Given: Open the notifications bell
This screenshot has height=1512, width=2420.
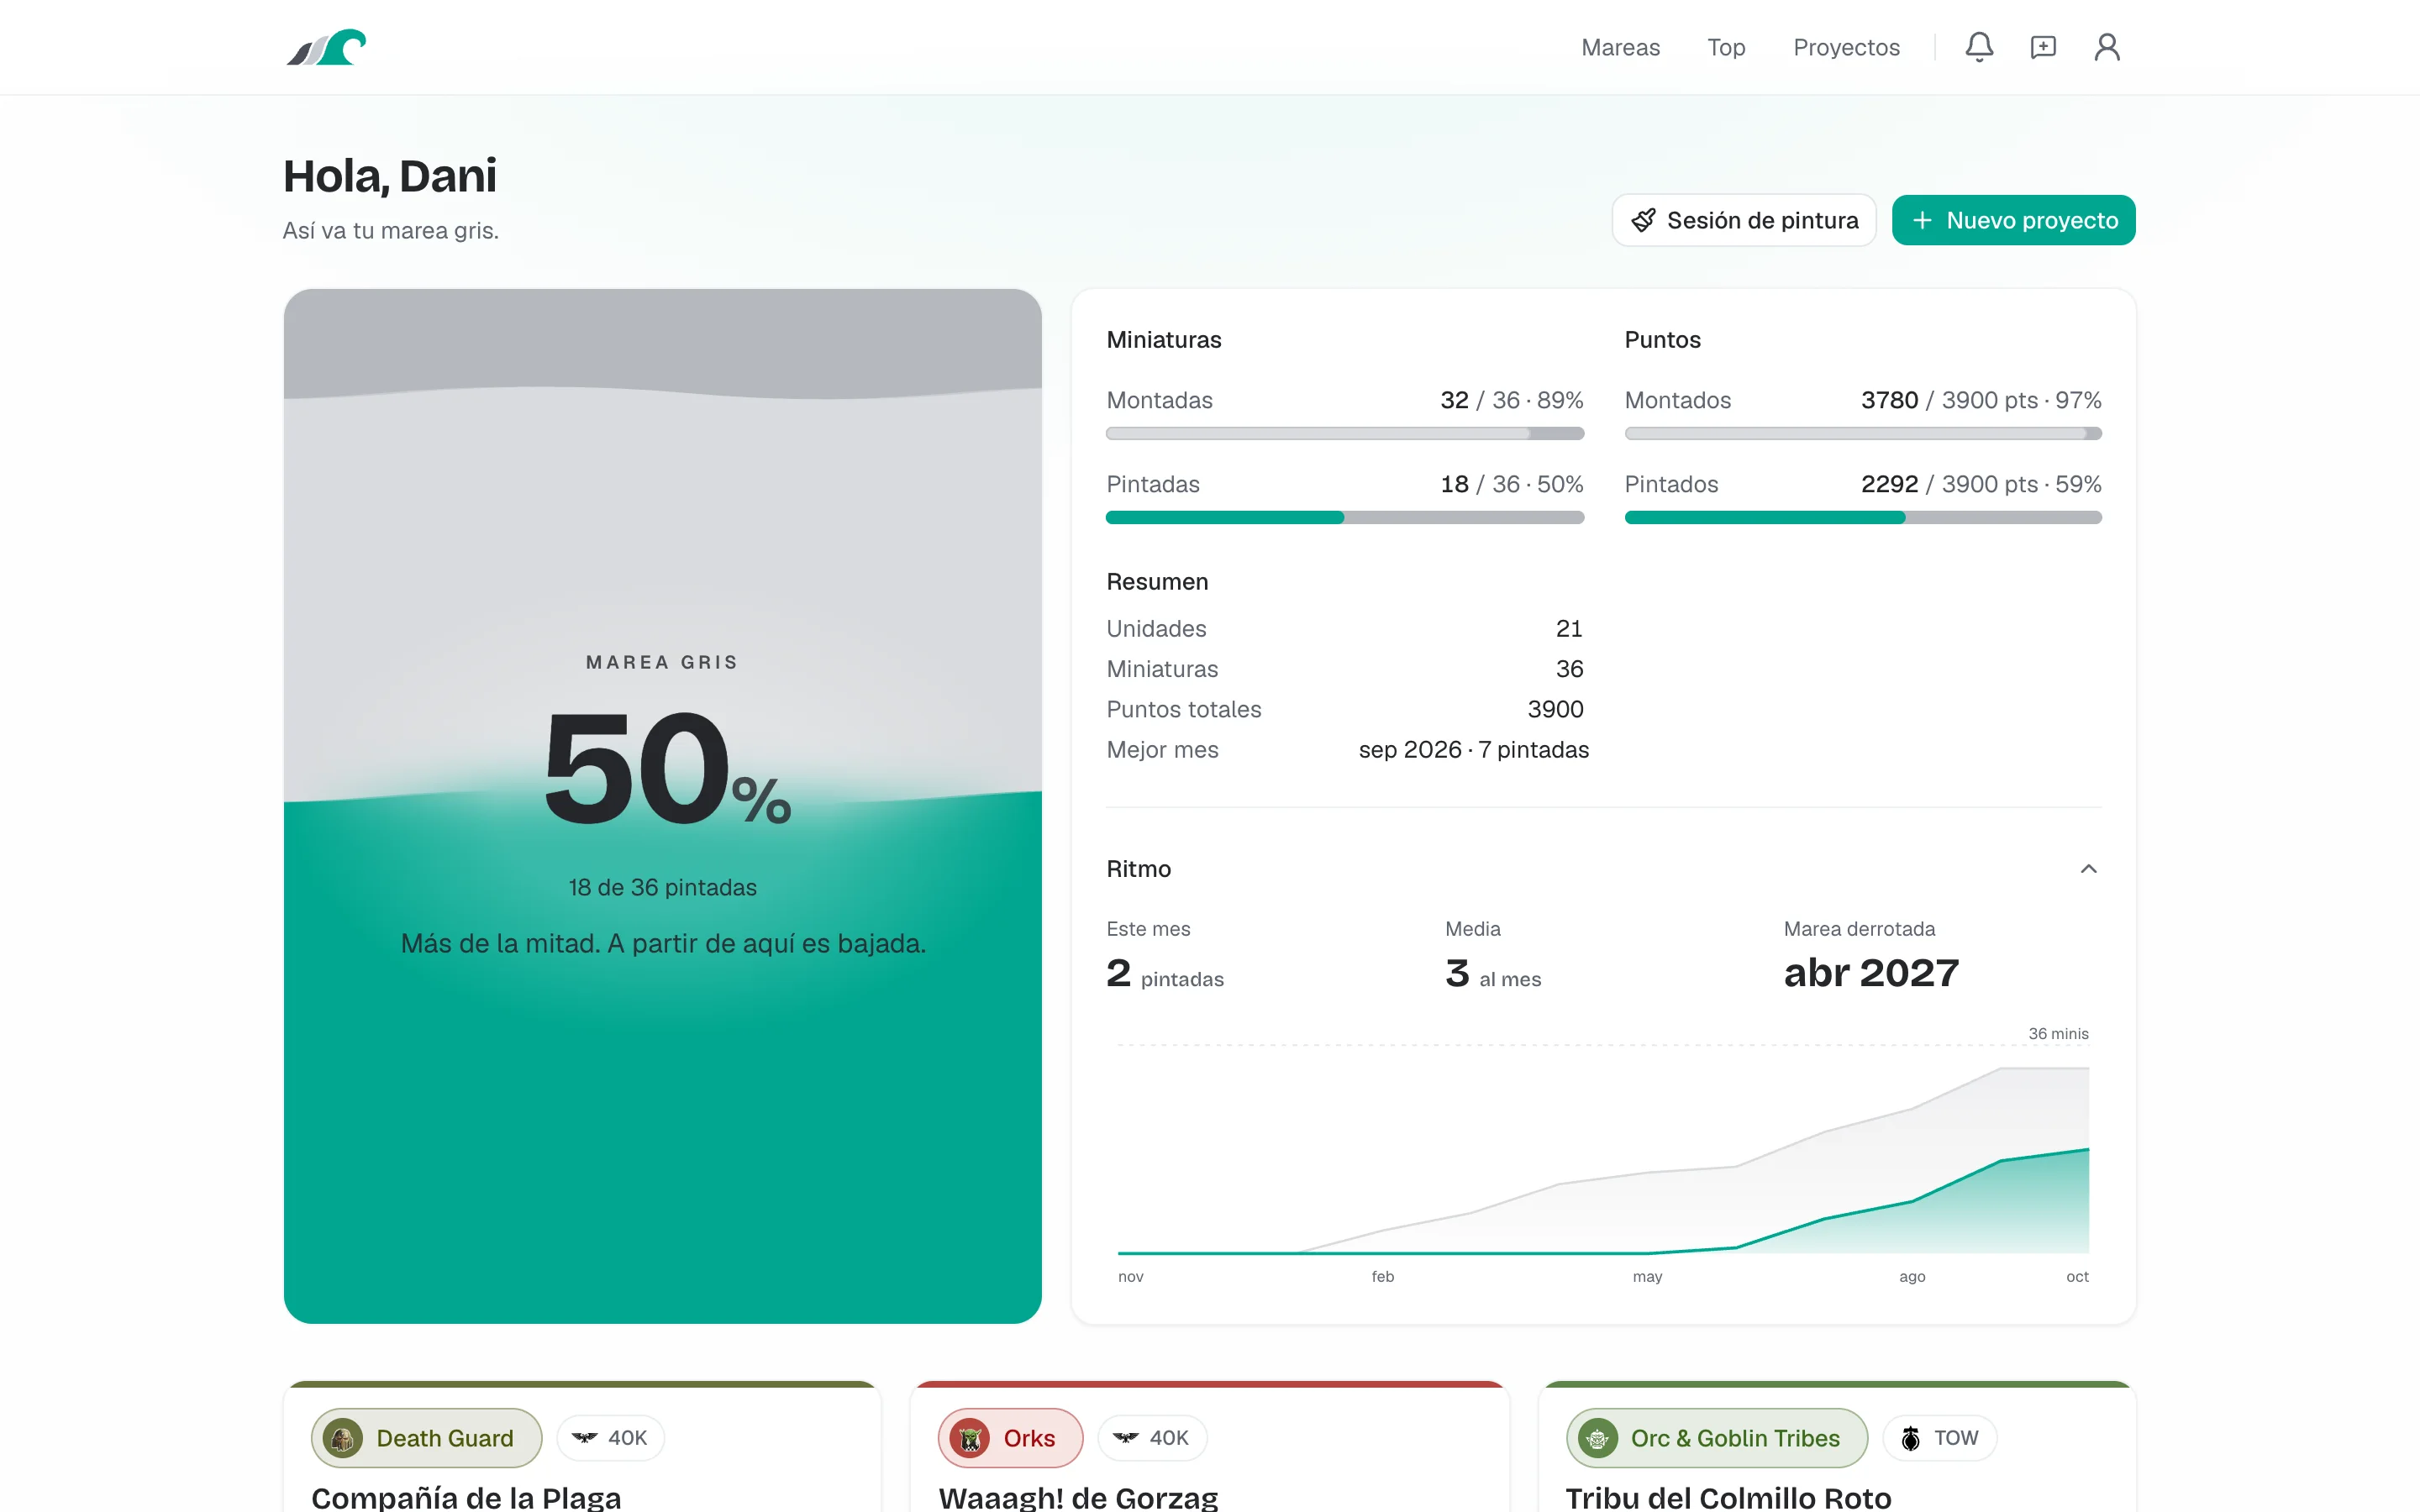Looking at the screenshot, I should (1979, 47).
